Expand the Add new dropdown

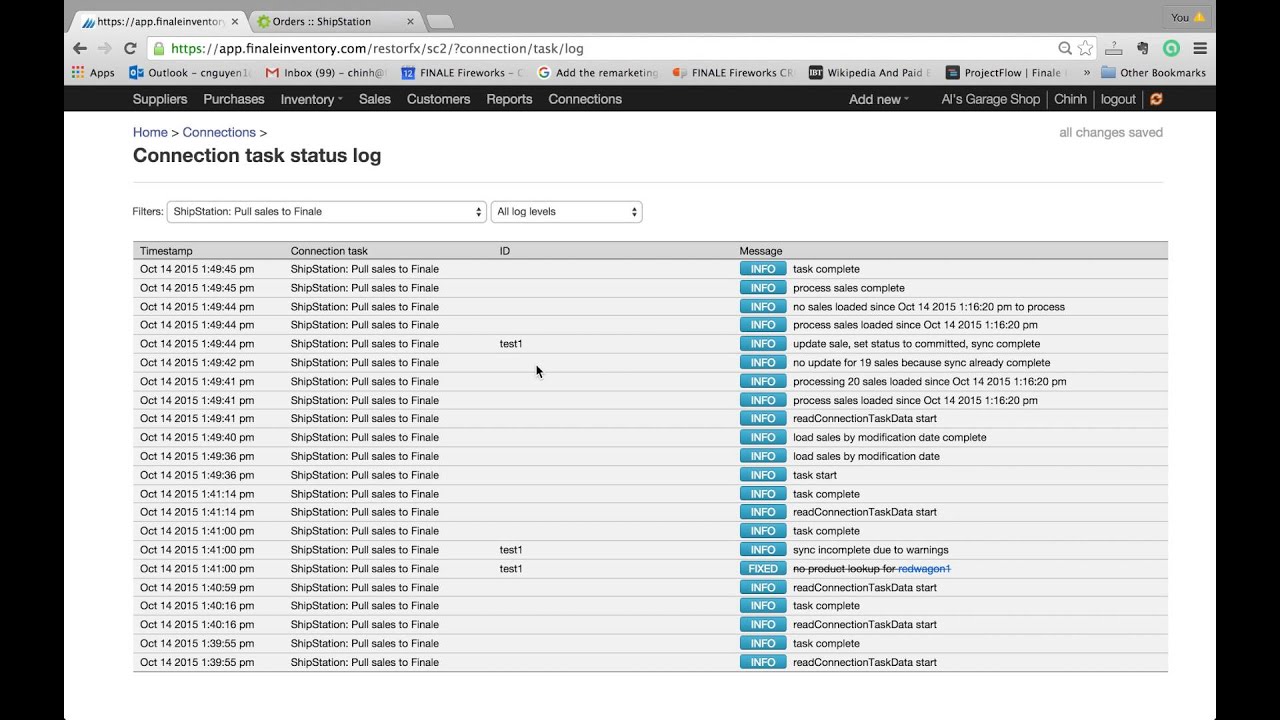click(879, 99)
